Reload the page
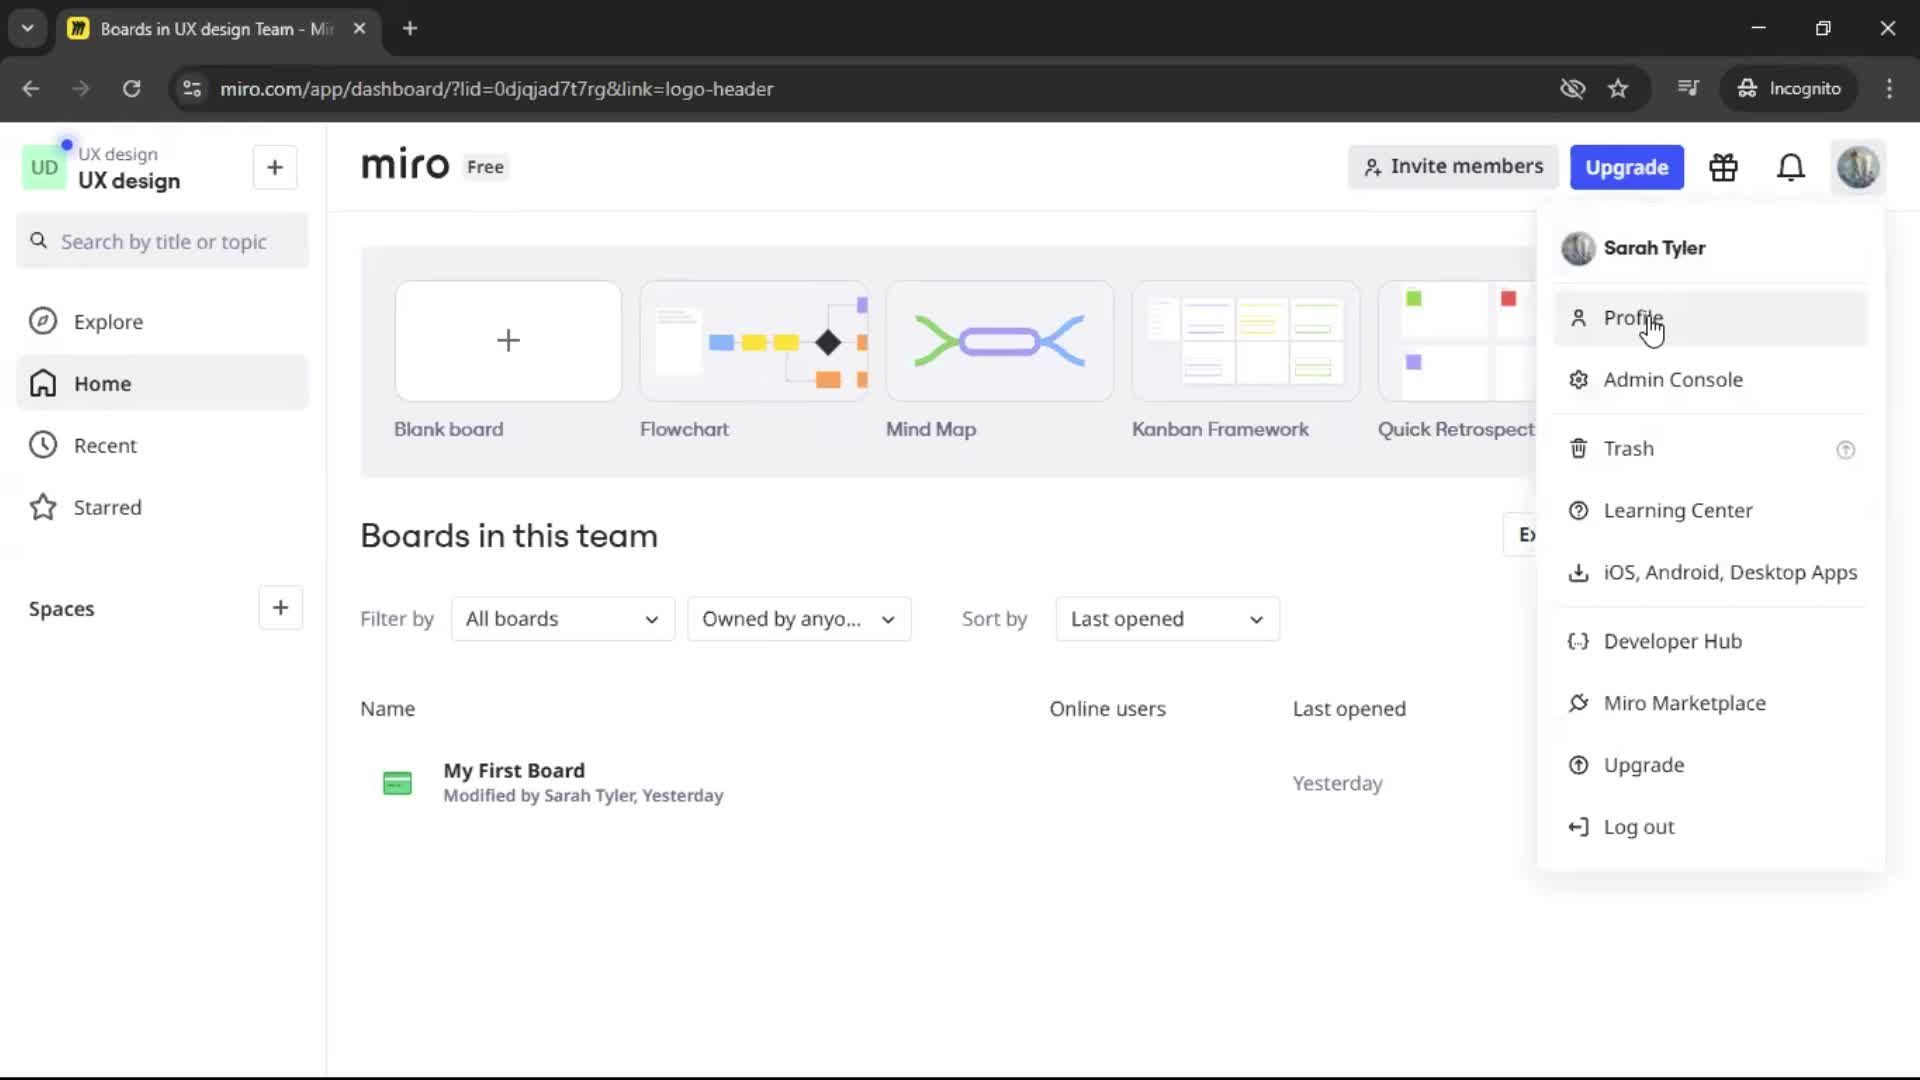Screen dimensions: 1920x1080 131,88
